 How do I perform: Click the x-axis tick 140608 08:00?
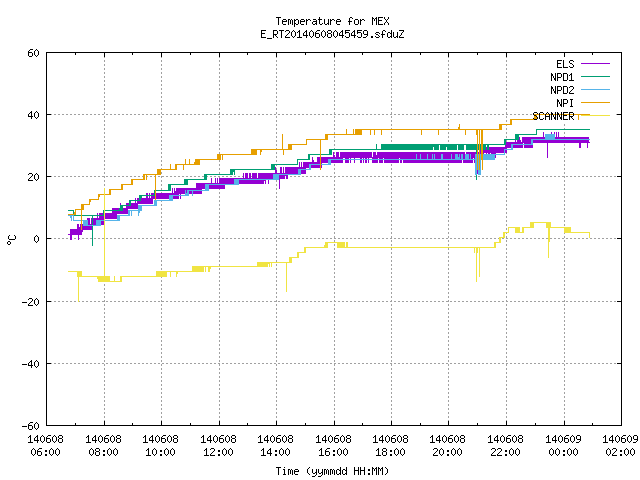click(103, 446)
